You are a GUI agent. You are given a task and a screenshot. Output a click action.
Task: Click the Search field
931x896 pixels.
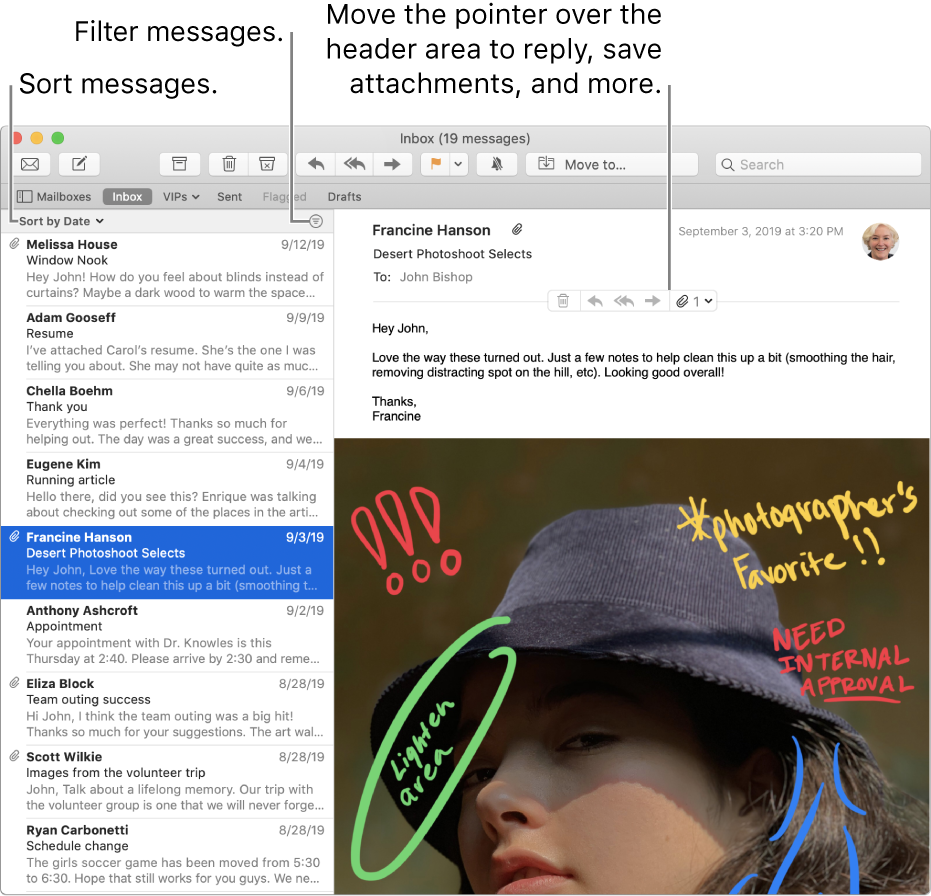click(818, 164)
